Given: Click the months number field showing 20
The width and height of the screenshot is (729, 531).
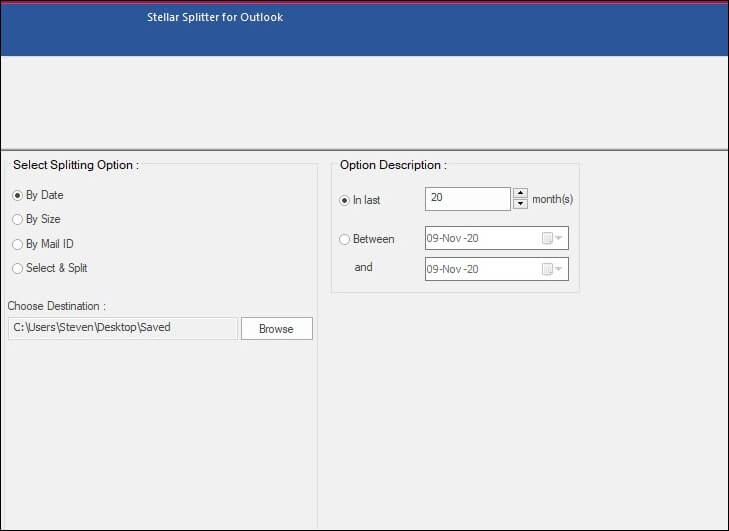Looking at the screenshot, I should click(468, 199).
